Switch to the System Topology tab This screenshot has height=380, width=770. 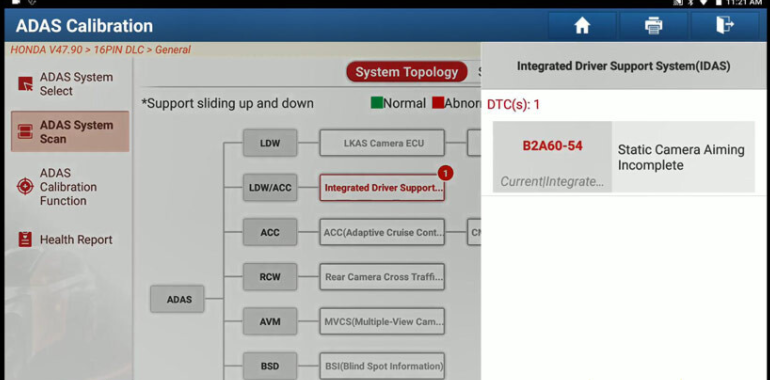pos(407,72)
